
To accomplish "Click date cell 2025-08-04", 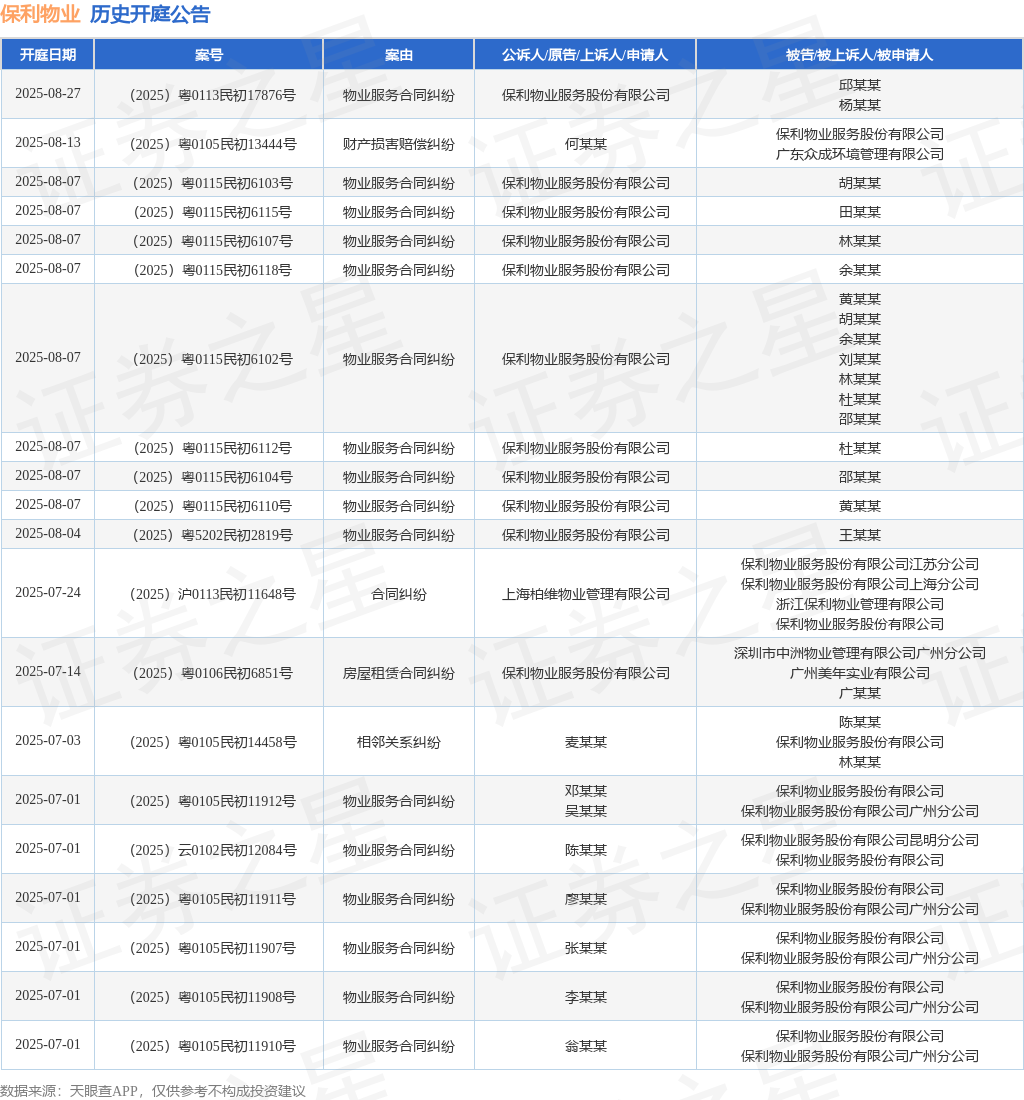I will point(48,533).
